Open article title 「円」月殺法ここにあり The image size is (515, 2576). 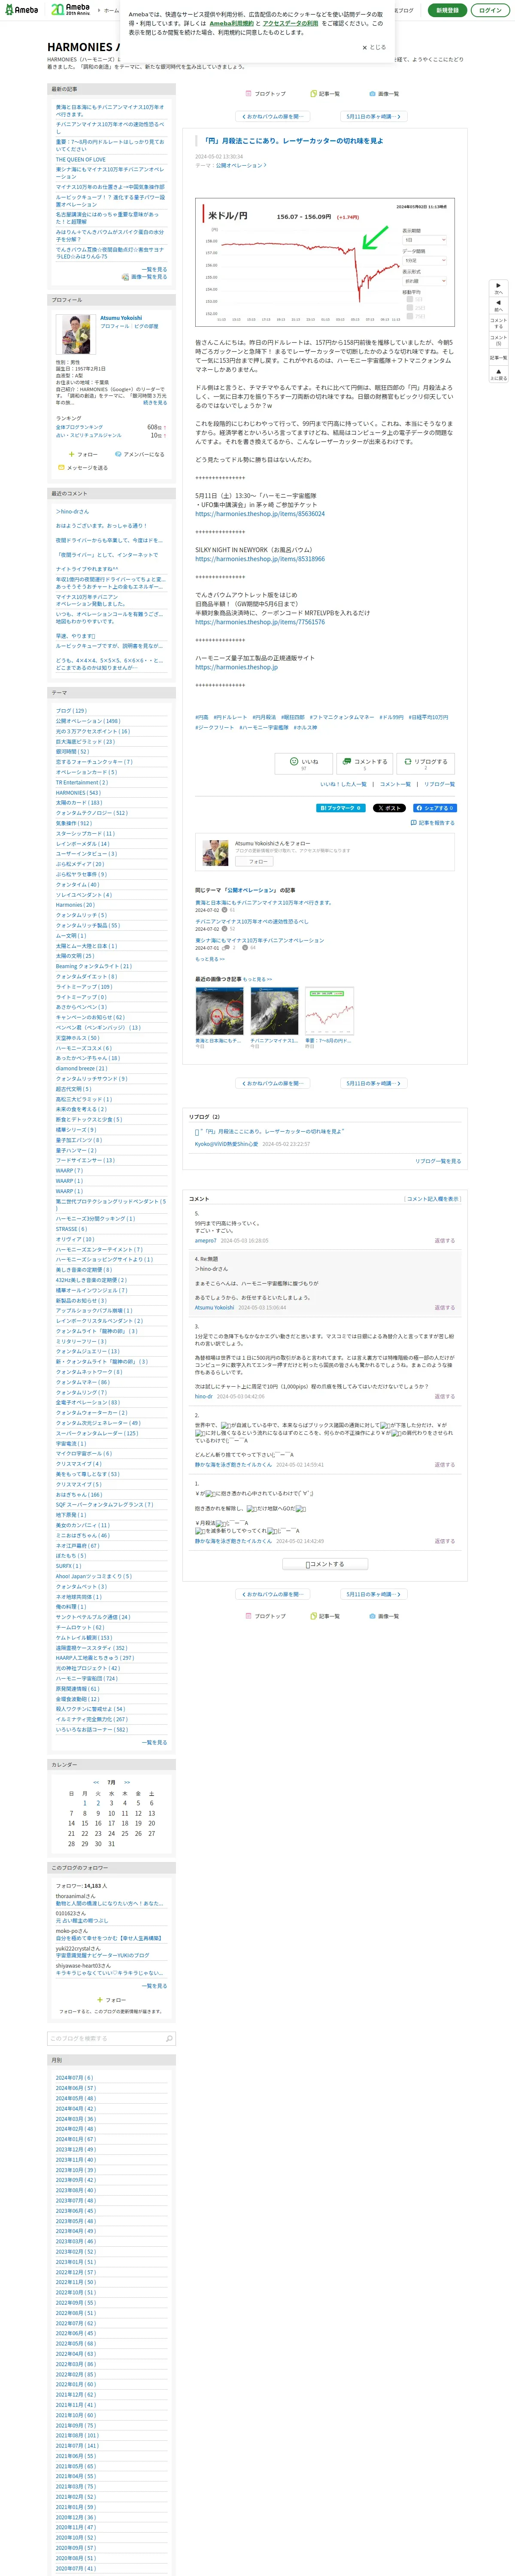pos(294,141)
